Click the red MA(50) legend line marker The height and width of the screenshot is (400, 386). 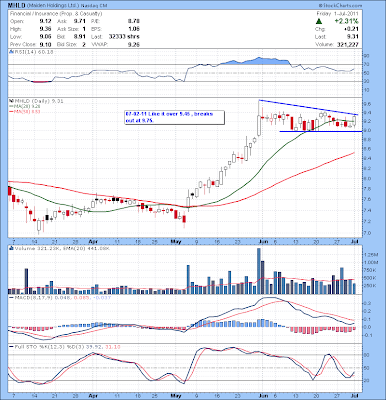[x=10, y=111]
